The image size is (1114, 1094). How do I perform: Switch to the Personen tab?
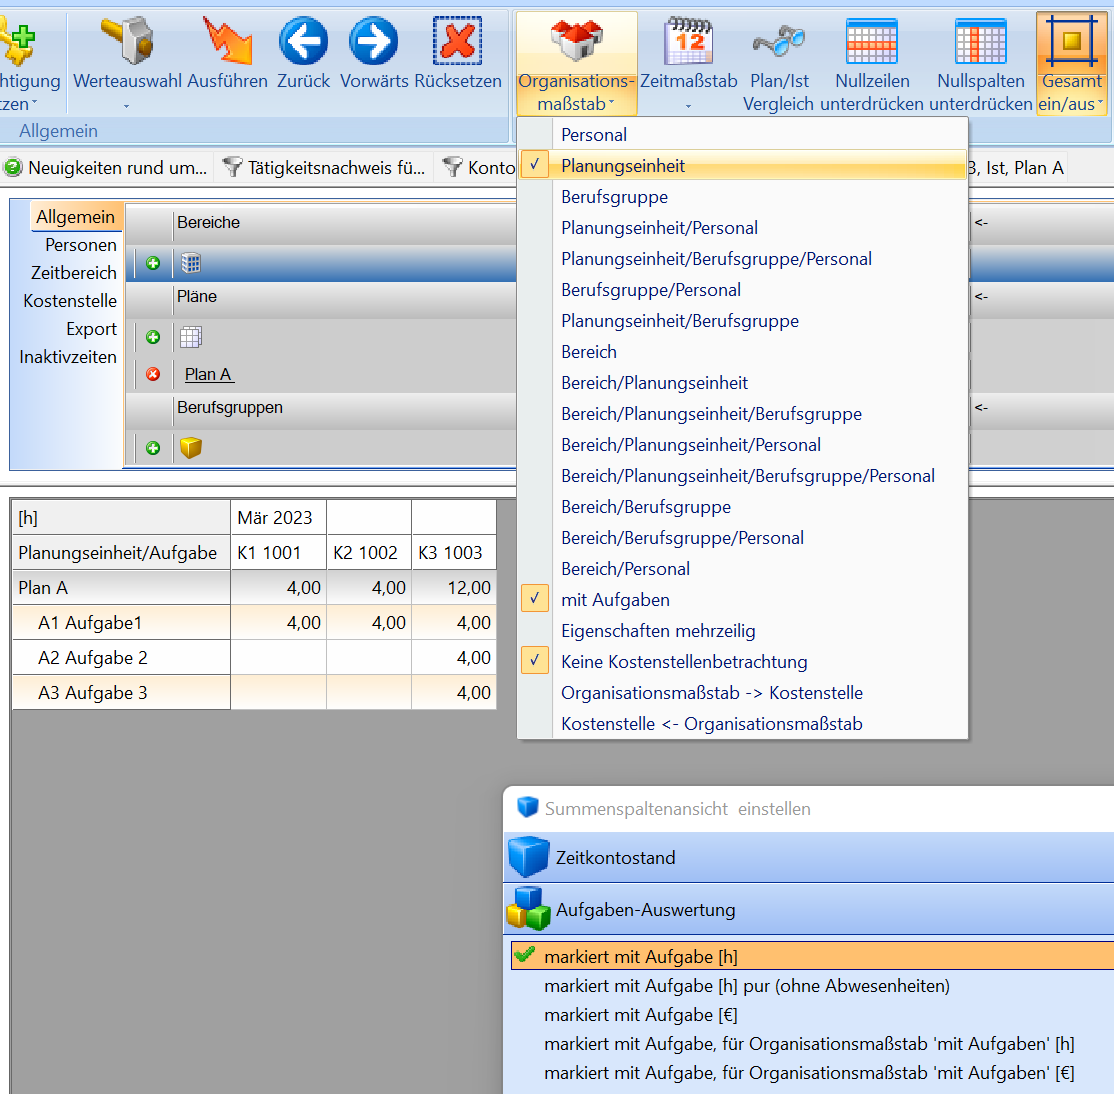(x=80, y=245)
